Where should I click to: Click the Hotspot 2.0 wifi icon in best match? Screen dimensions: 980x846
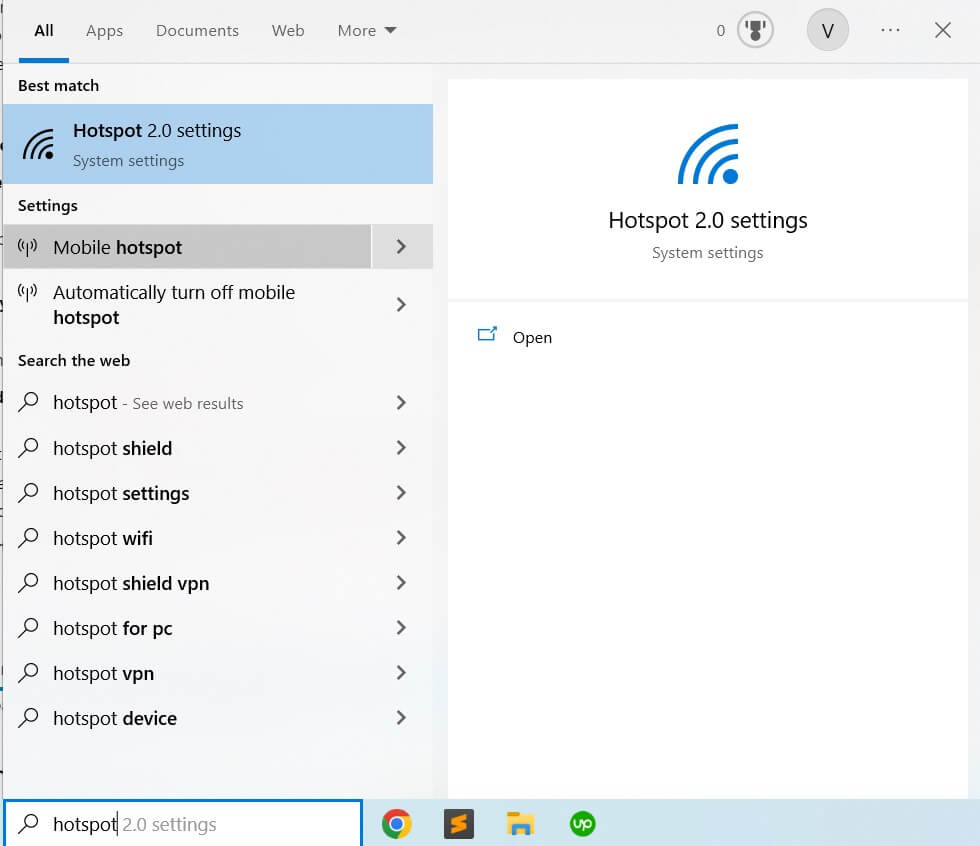pos(39,144)
